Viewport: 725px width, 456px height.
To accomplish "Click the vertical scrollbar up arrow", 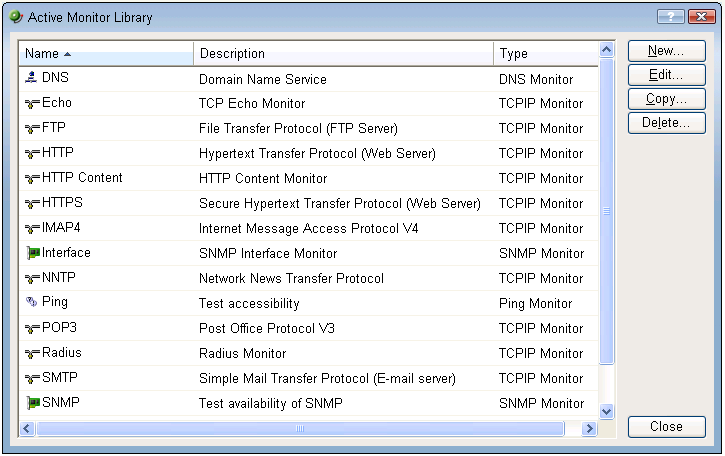I will pos(607,49).
